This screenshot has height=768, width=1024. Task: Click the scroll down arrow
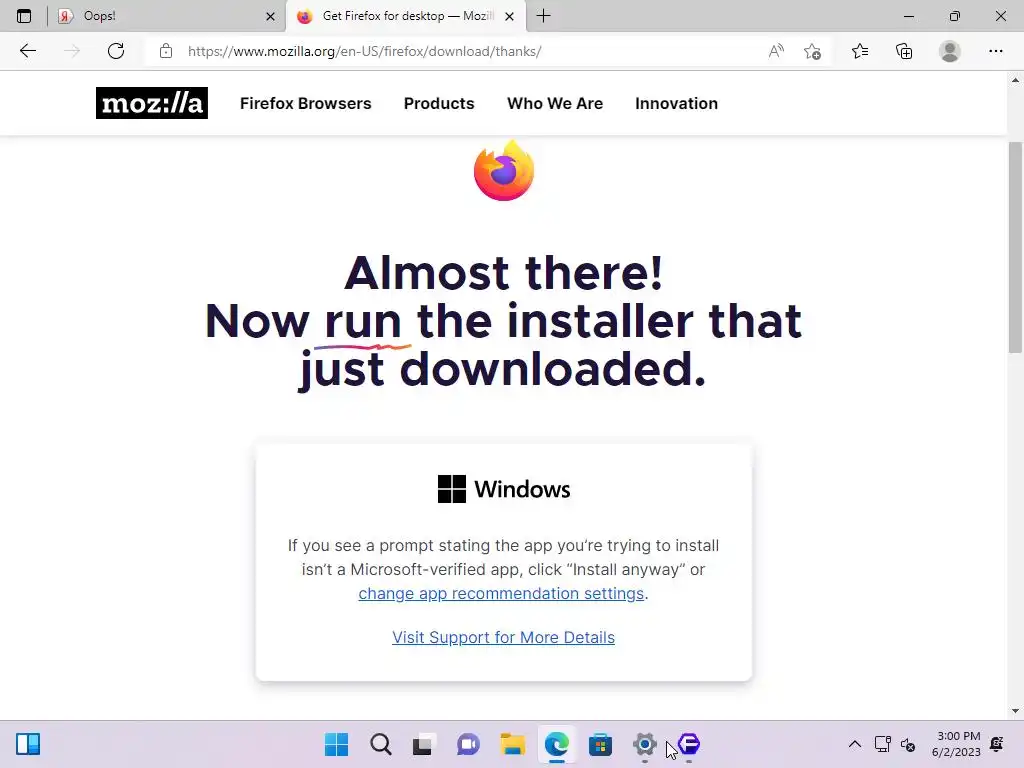pyautogui.click(x=1016, y=711)
